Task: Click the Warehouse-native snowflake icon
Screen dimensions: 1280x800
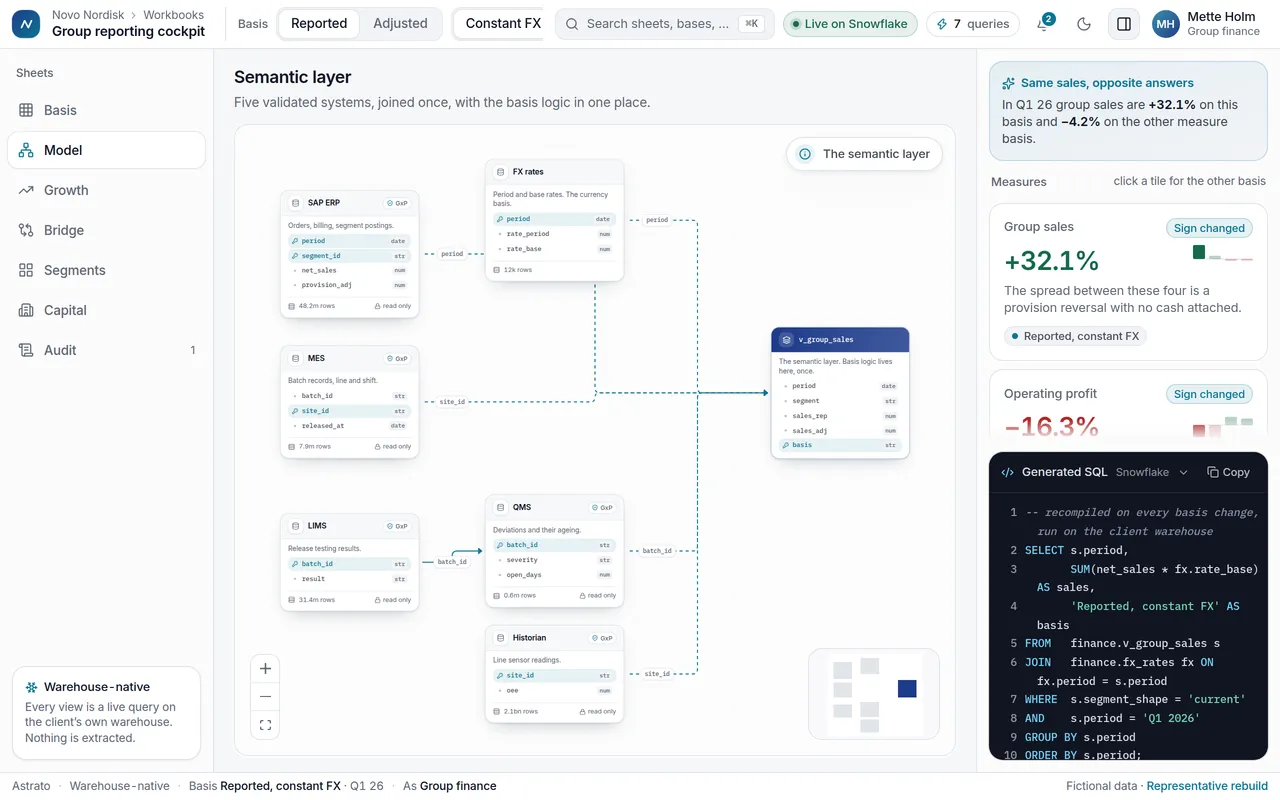Action: [31, 687]
